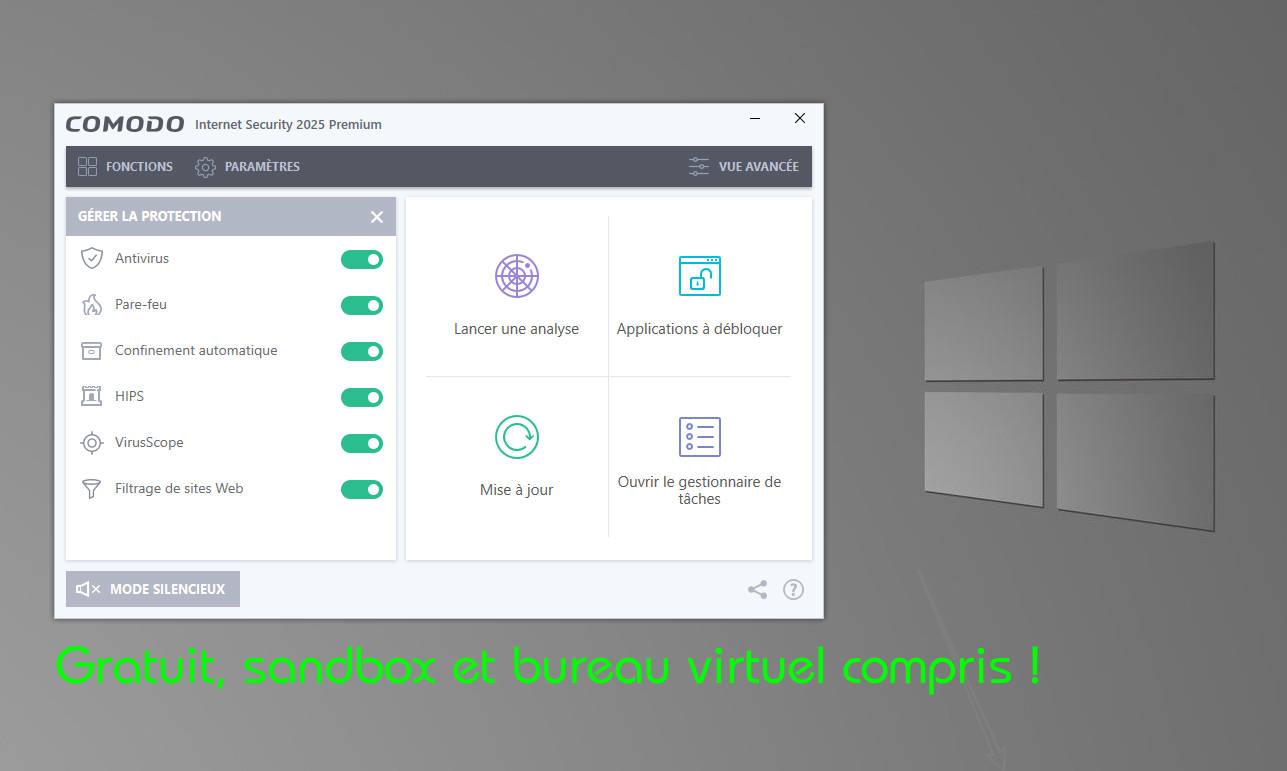Turn off Filtrage de sites Web
Image resolution: width=1287 pixels, height=771 pixels.
(362, 489)
